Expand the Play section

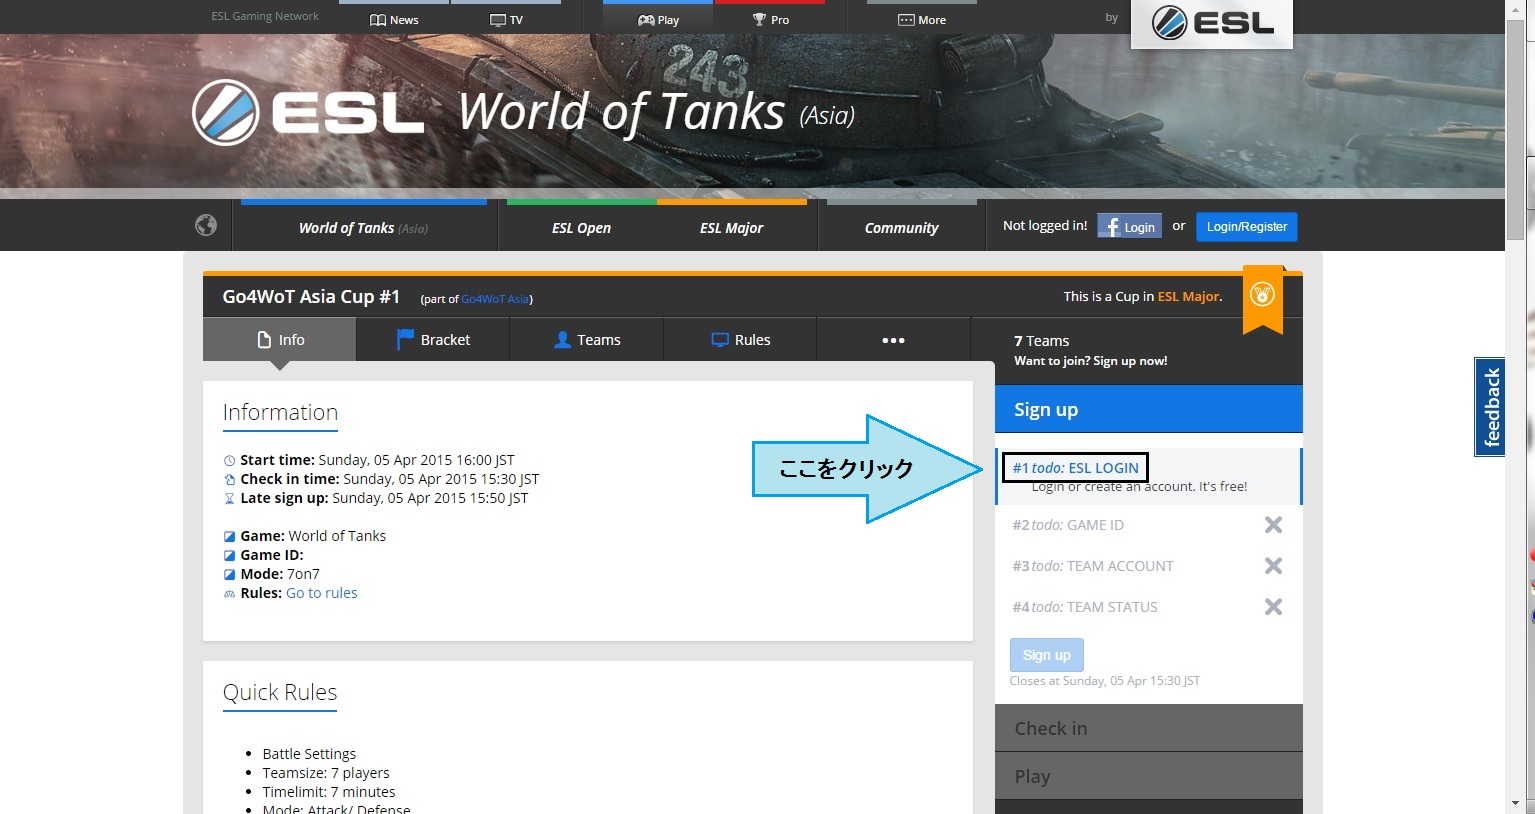click(x=1148, y=776)
